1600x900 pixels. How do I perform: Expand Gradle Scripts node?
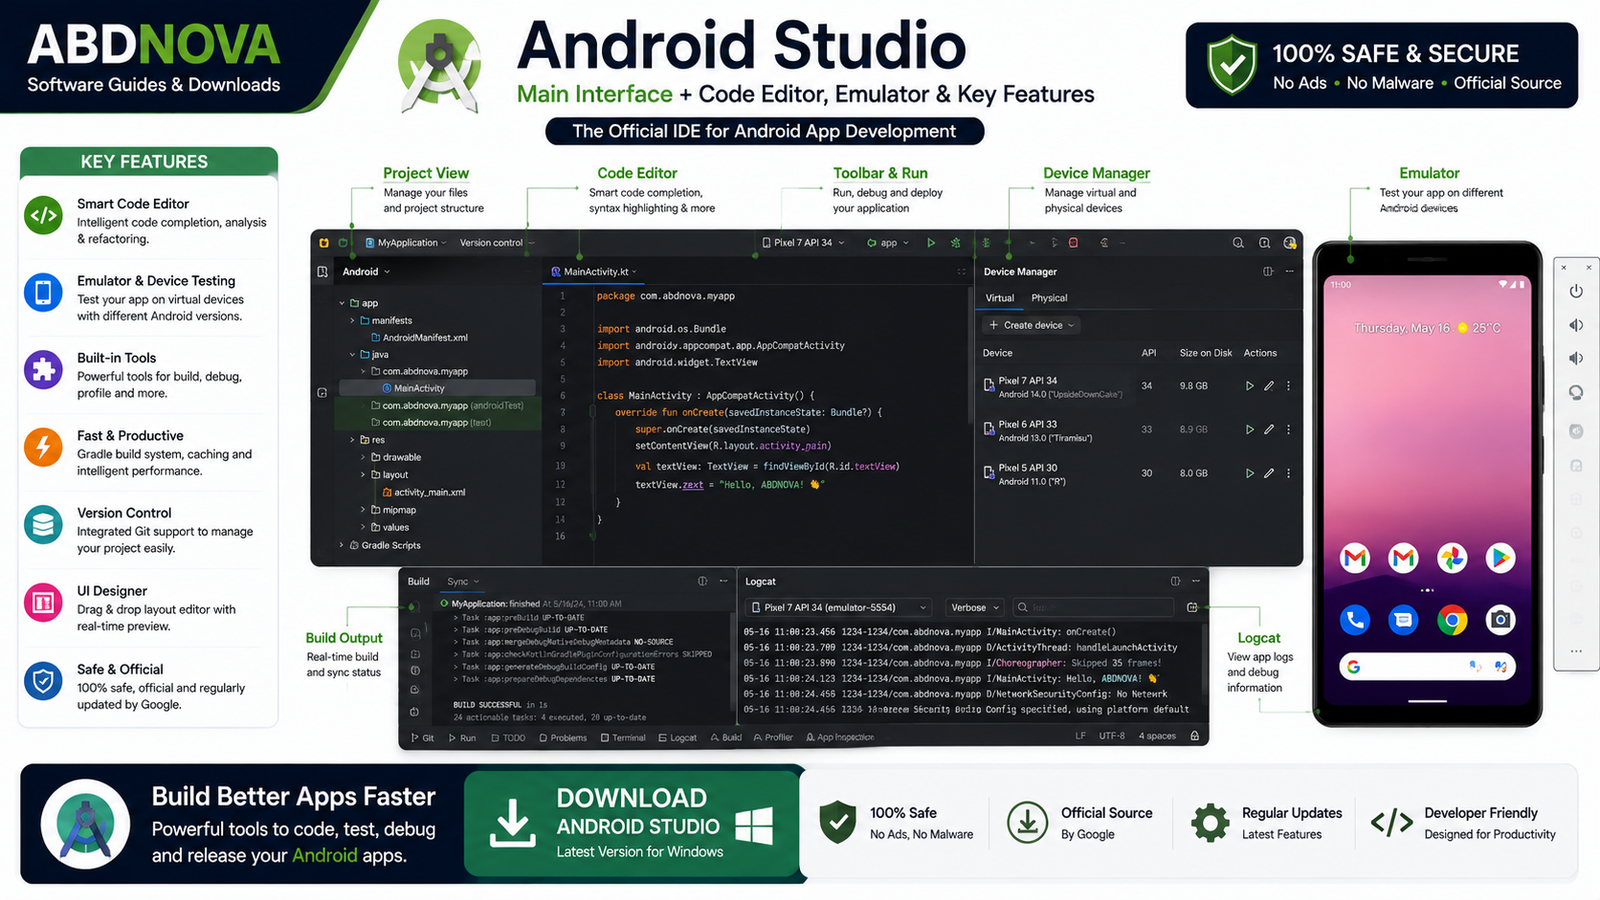(x=342, y=546)
